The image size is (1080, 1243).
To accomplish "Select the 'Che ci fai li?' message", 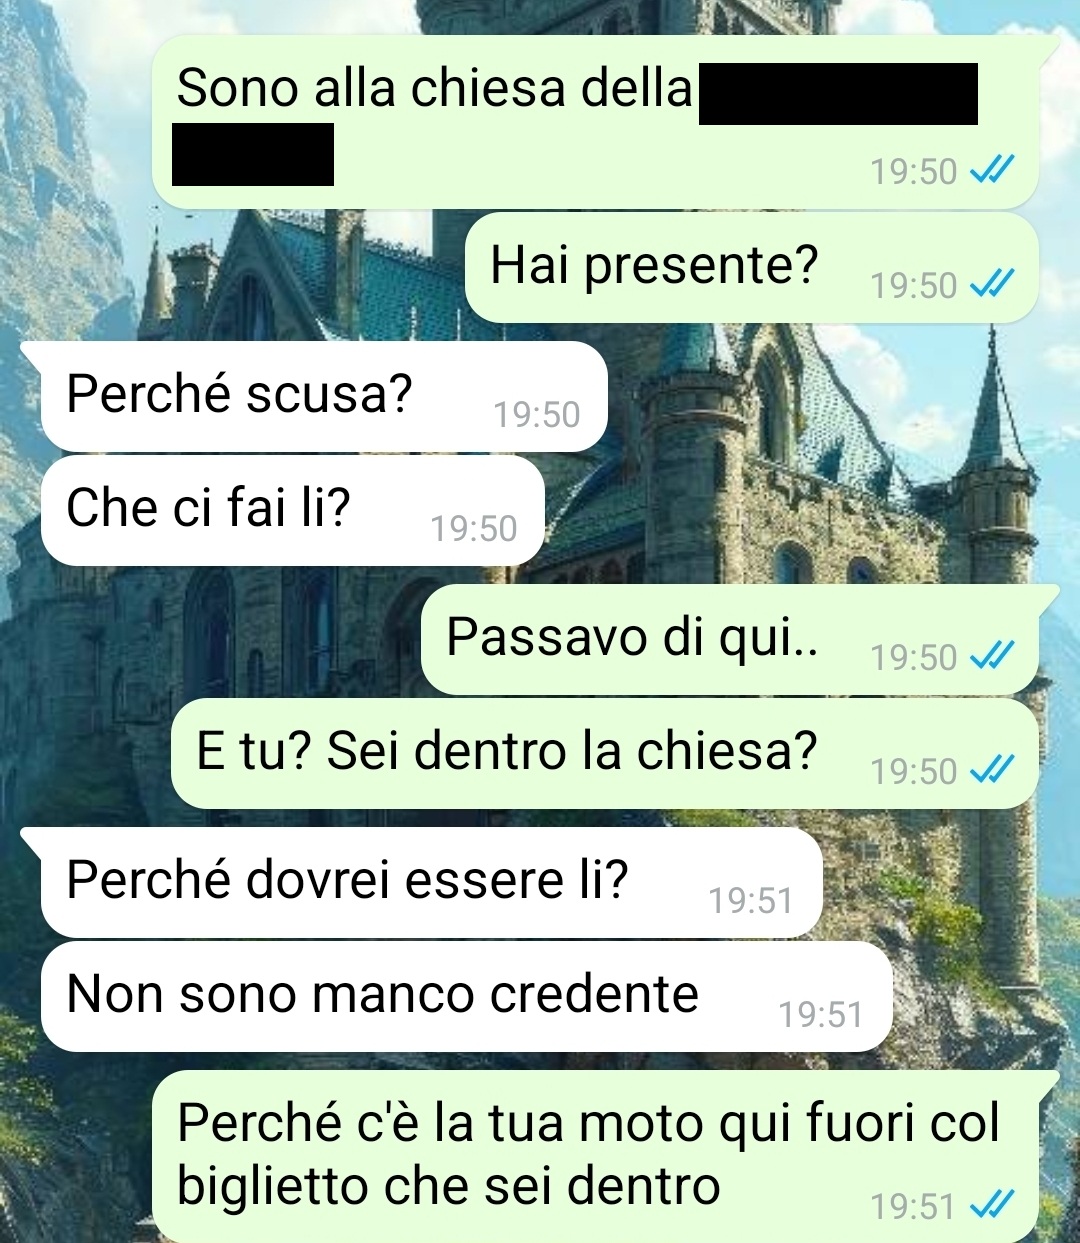I will 292,510.
